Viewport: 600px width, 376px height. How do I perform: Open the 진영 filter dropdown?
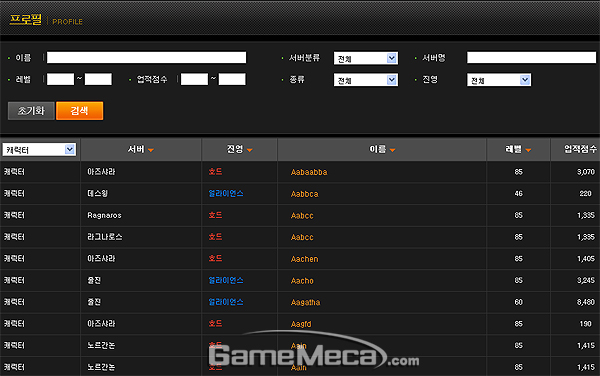pyautogui.click(x=499, y=80)
